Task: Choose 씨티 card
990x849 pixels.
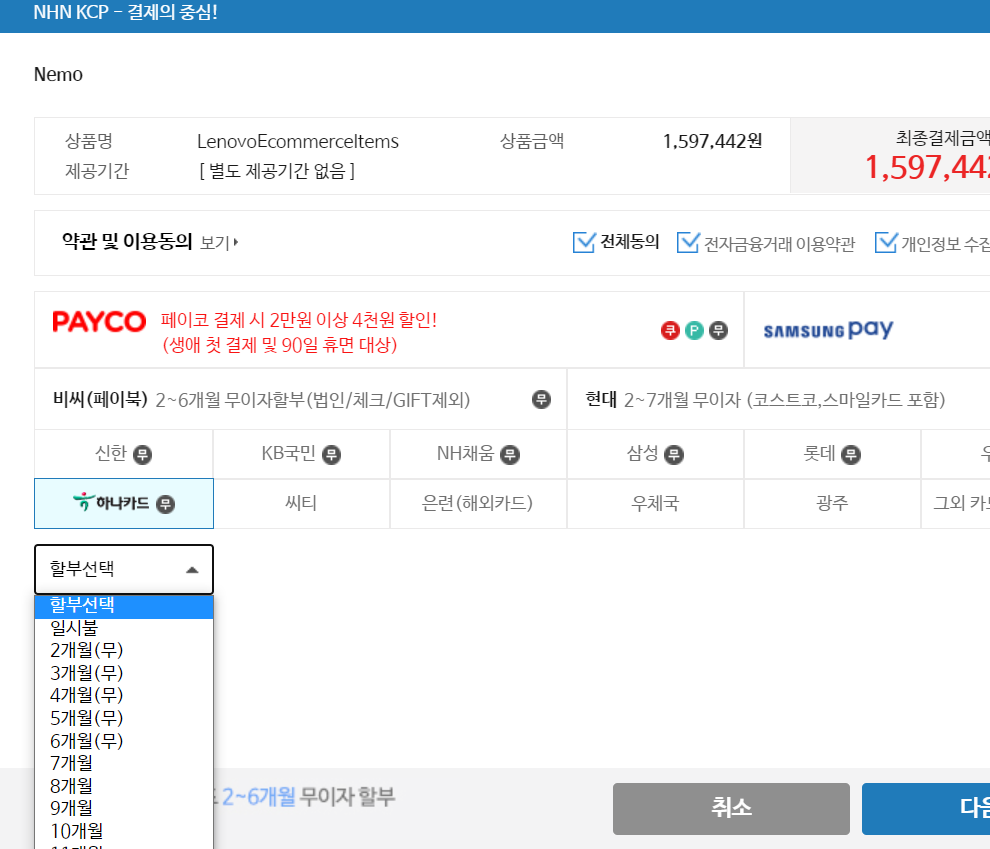Action: (301, 503)
